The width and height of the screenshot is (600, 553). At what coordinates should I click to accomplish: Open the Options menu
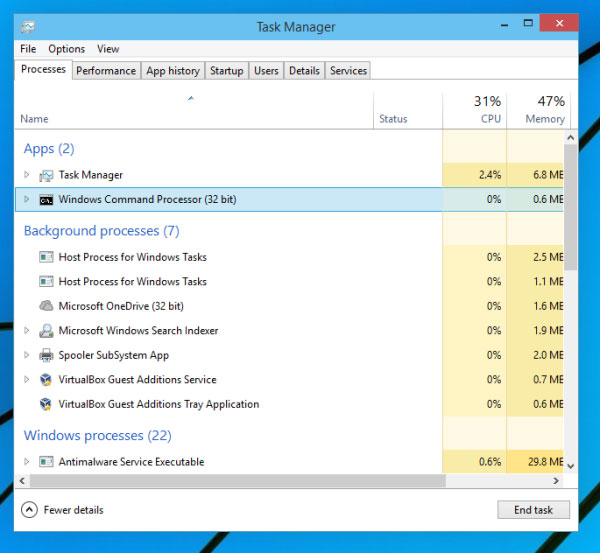(67, 49)
